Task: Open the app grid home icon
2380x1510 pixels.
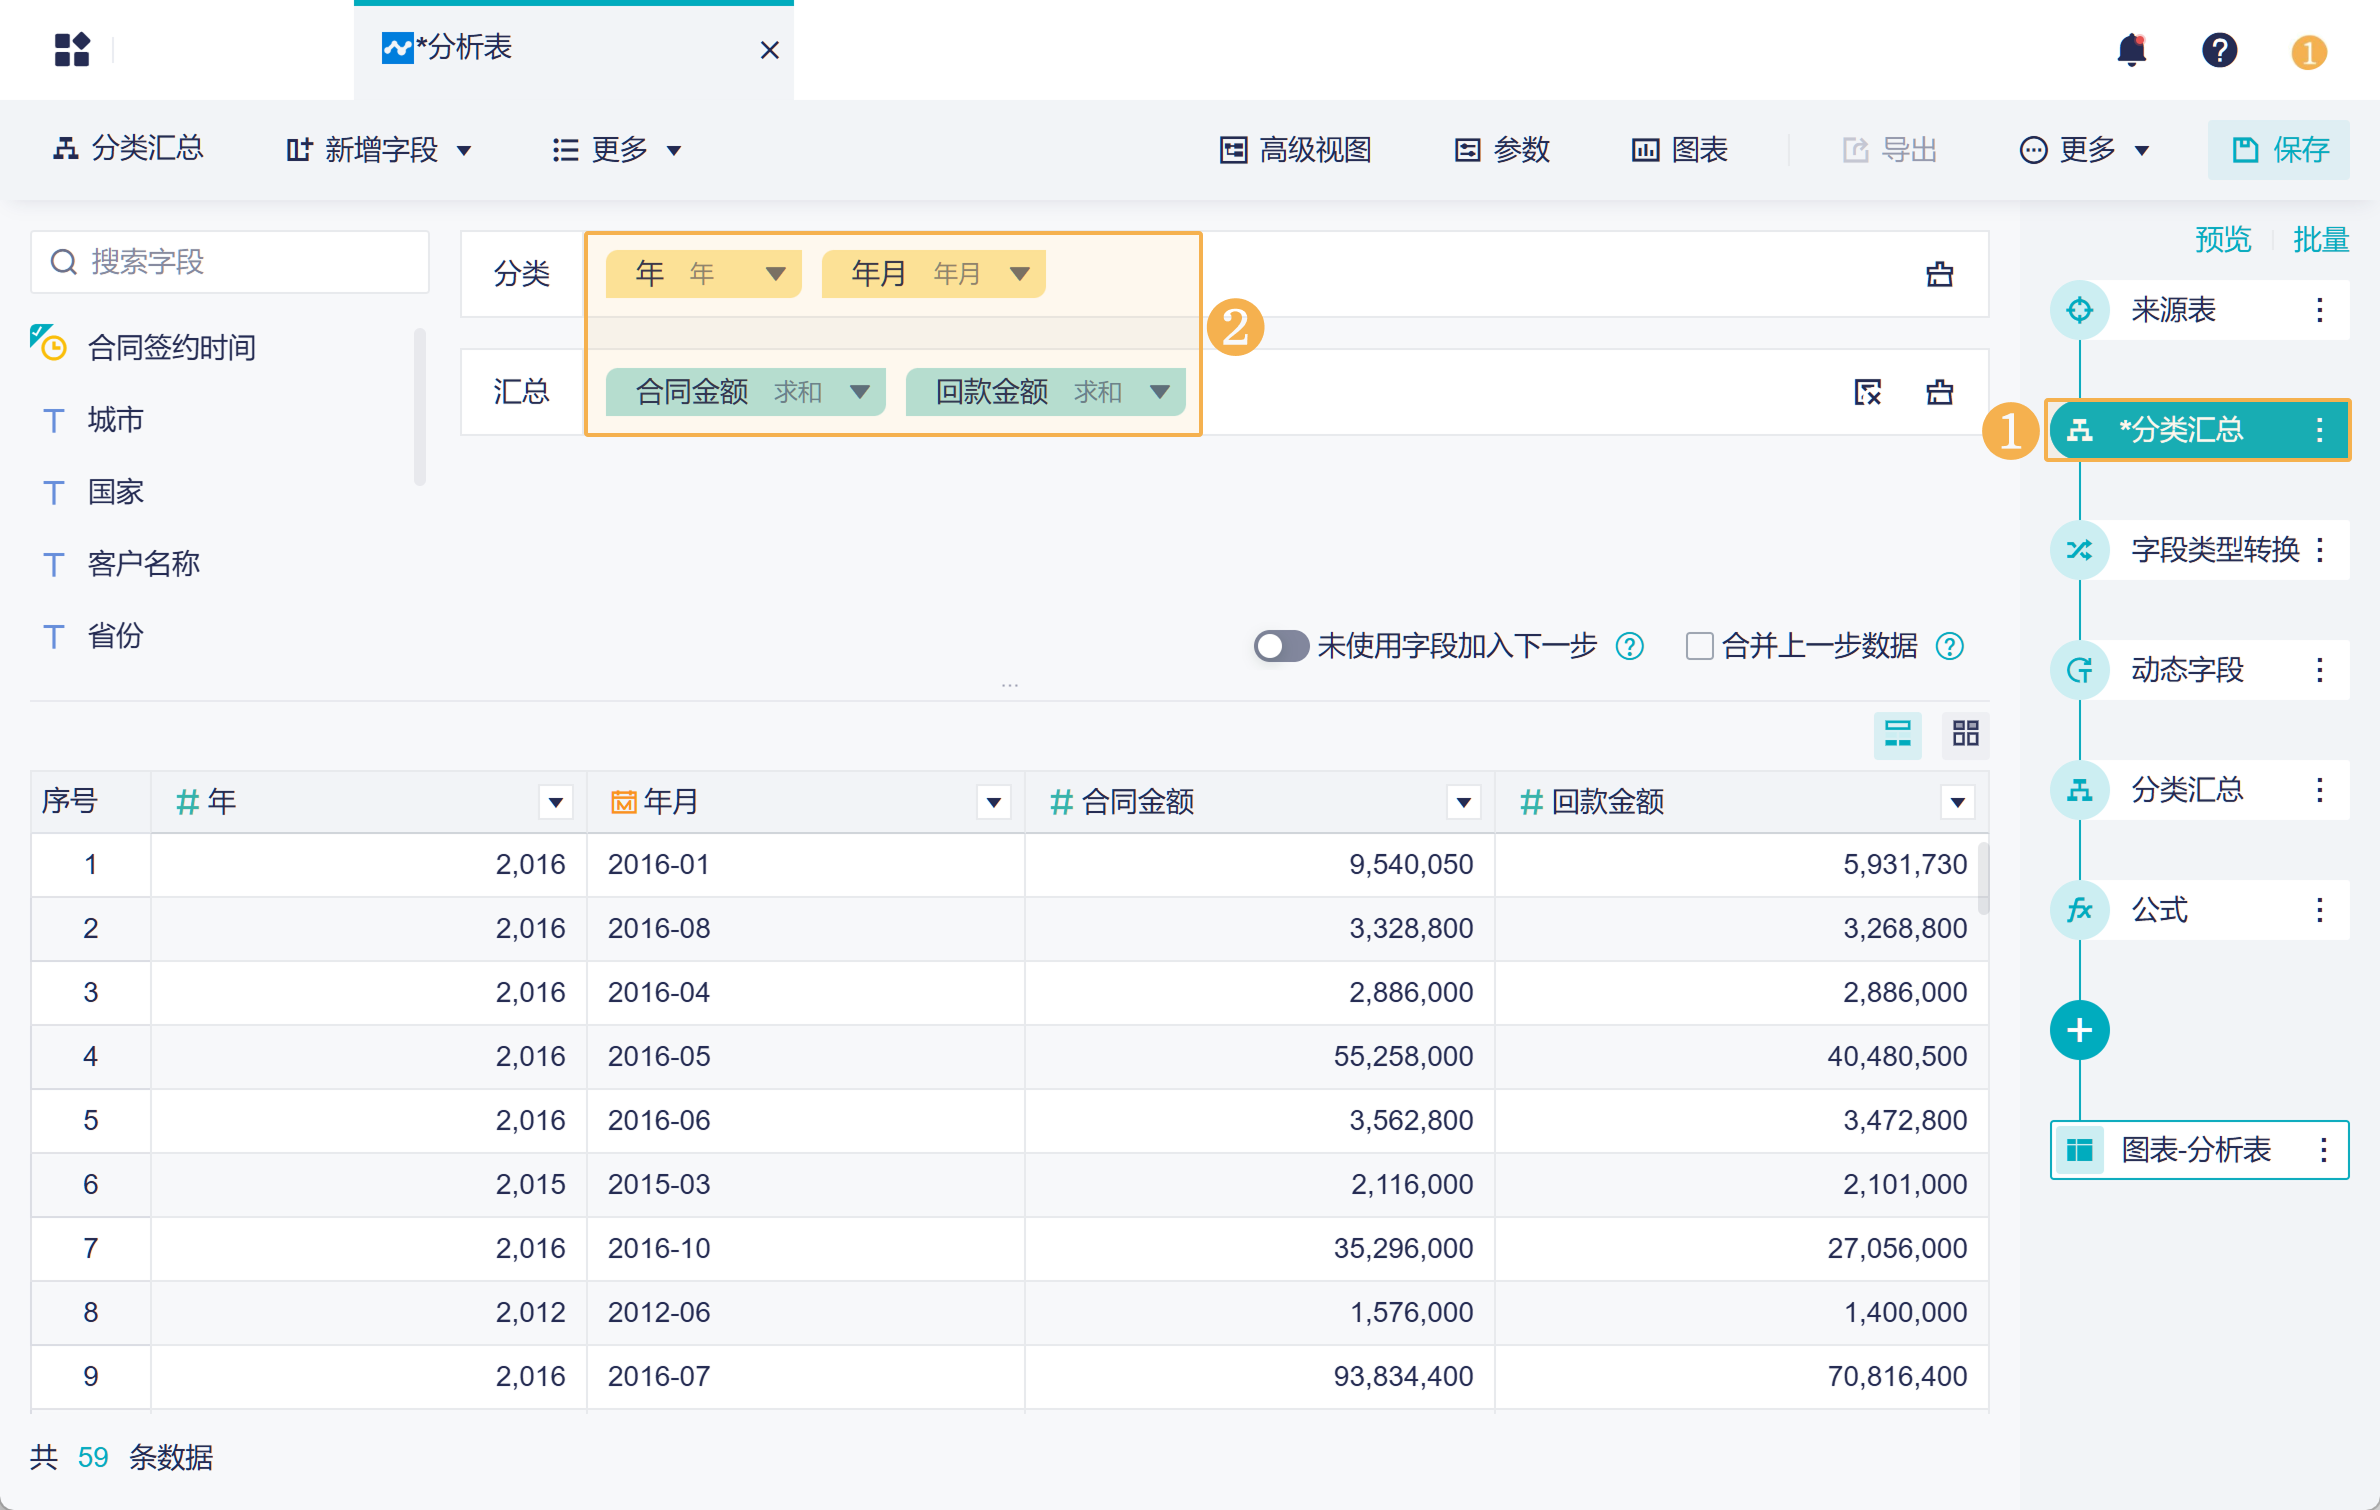Action: 72,49
